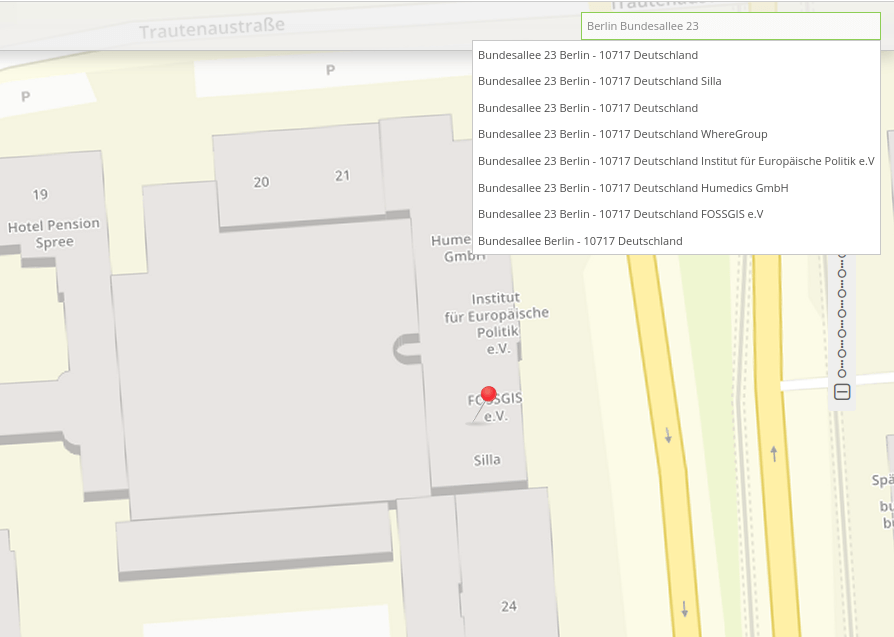Pick the FOSSGIS e.V suggestion entry
This screenshot has width=894, height=637.
(620, 214)
